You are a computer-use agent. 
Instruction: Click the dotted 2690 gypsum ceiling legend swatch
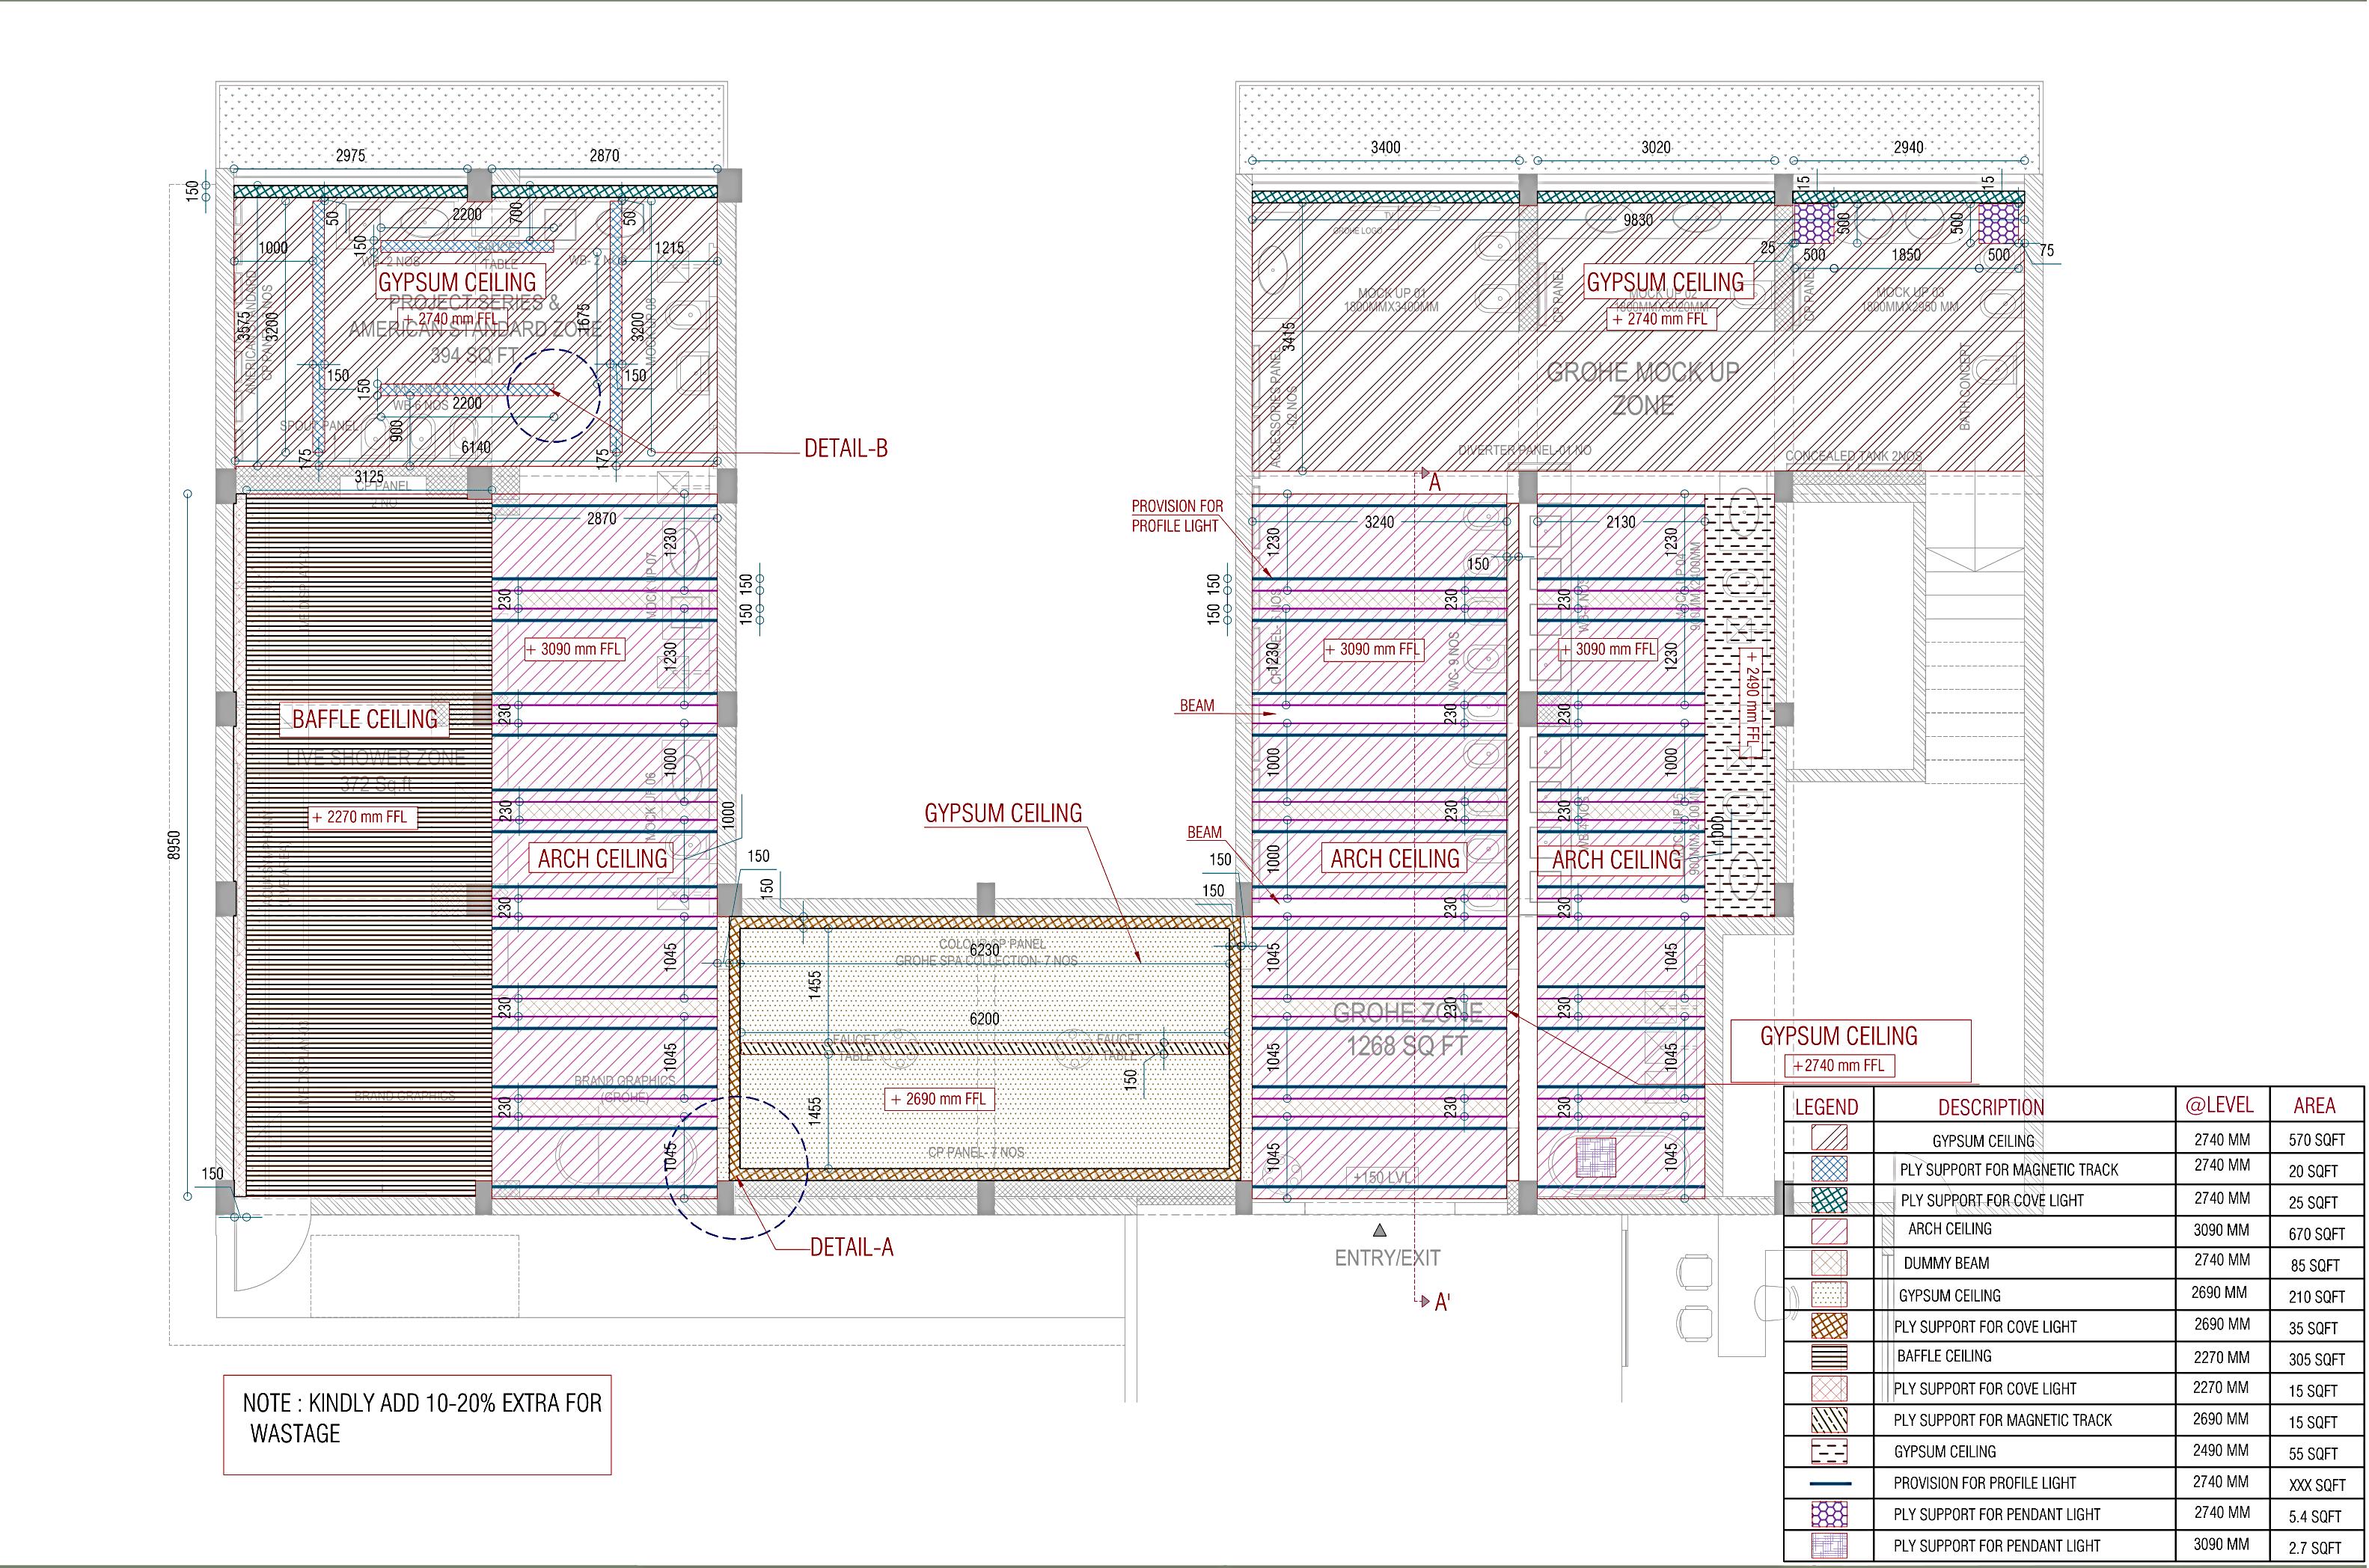1829,1295
